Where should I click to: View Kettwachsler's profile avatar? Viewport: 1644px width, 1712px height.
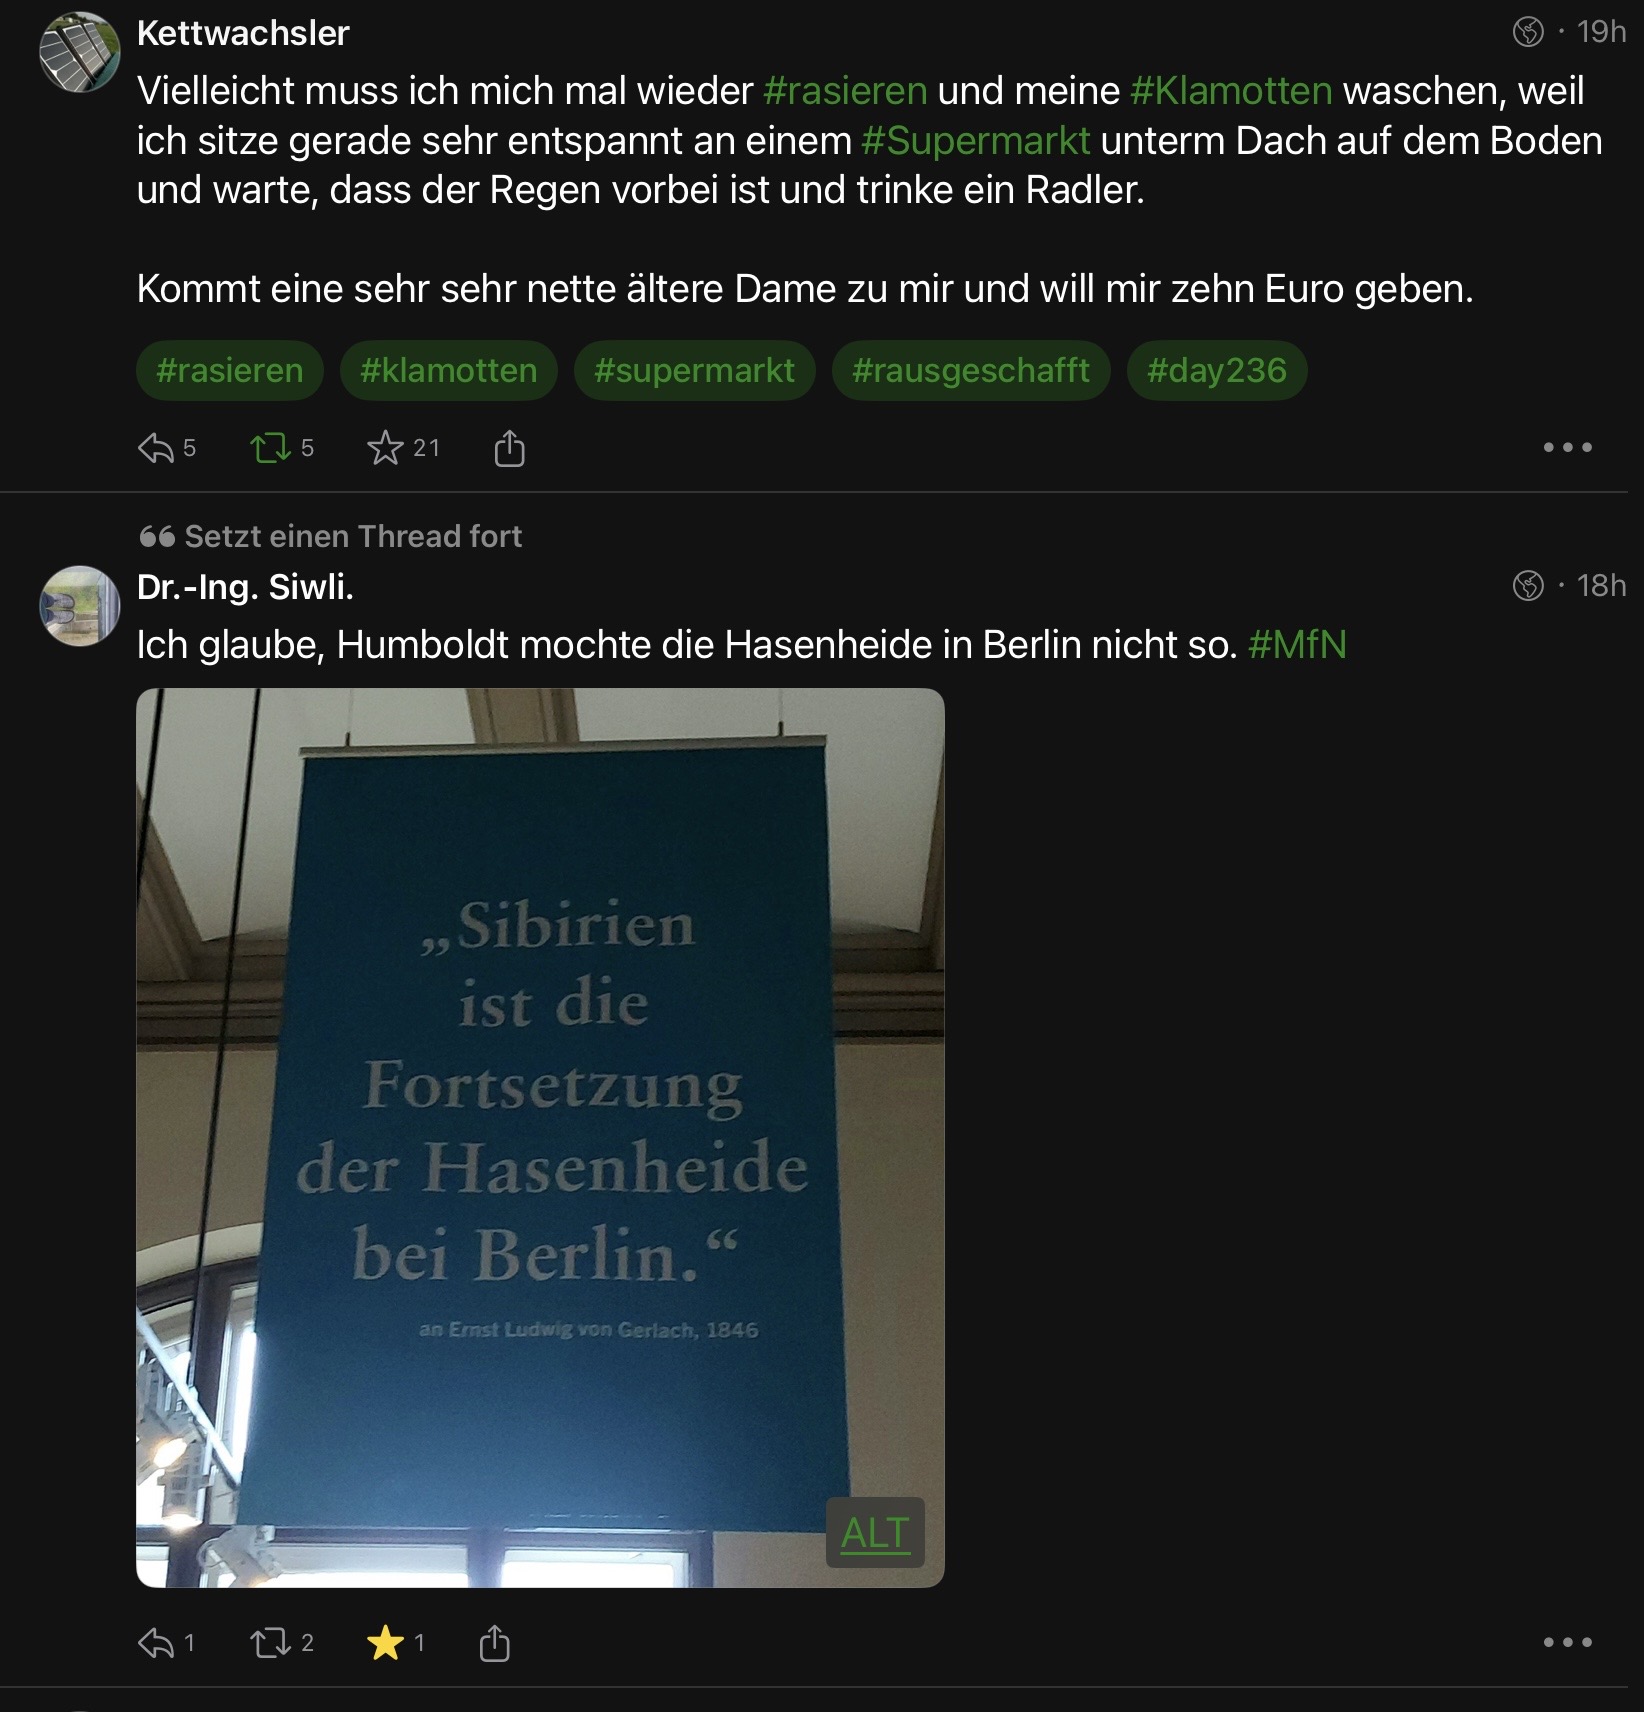point(80,52)
